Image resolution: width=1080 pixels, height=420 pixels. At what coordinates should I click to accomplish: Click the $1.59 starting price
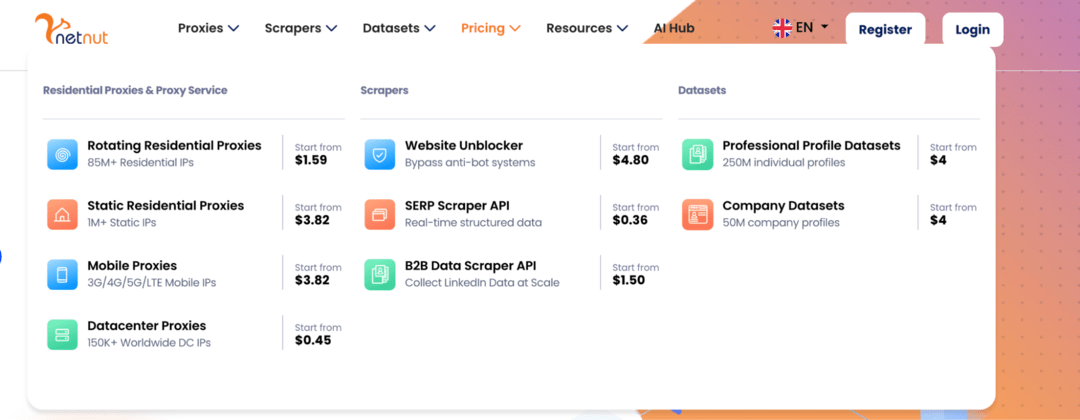tap(311, 160)
